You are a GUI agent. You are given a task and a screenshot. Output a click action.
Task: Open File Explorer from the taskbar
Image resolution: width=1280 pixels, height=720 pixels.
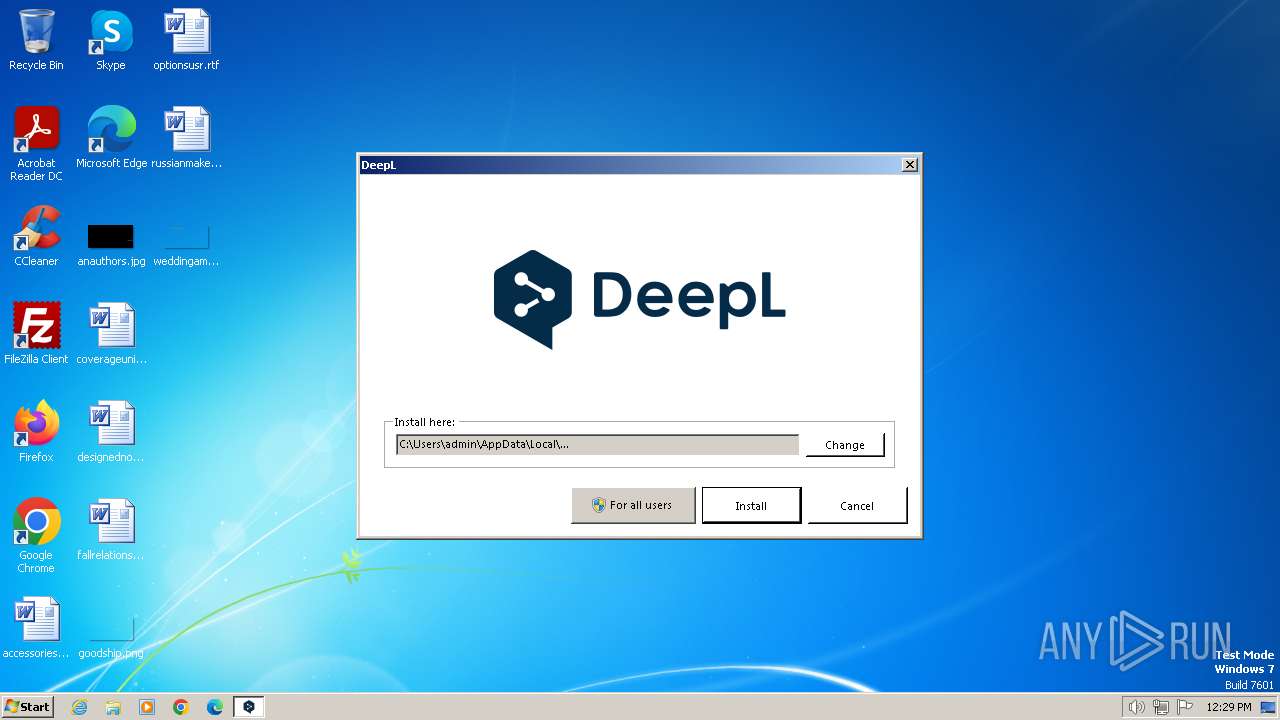pos(113,707)
